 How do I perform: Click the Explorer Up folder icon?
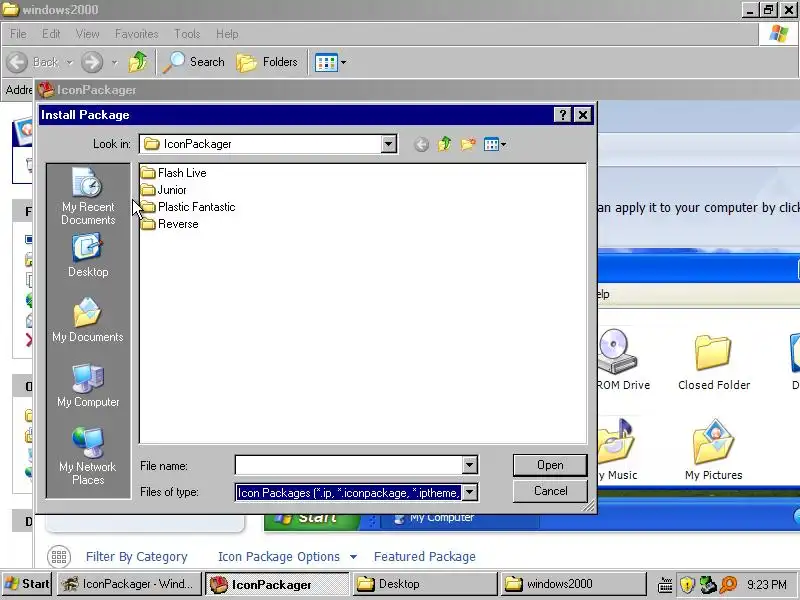(x=137, y=62)
